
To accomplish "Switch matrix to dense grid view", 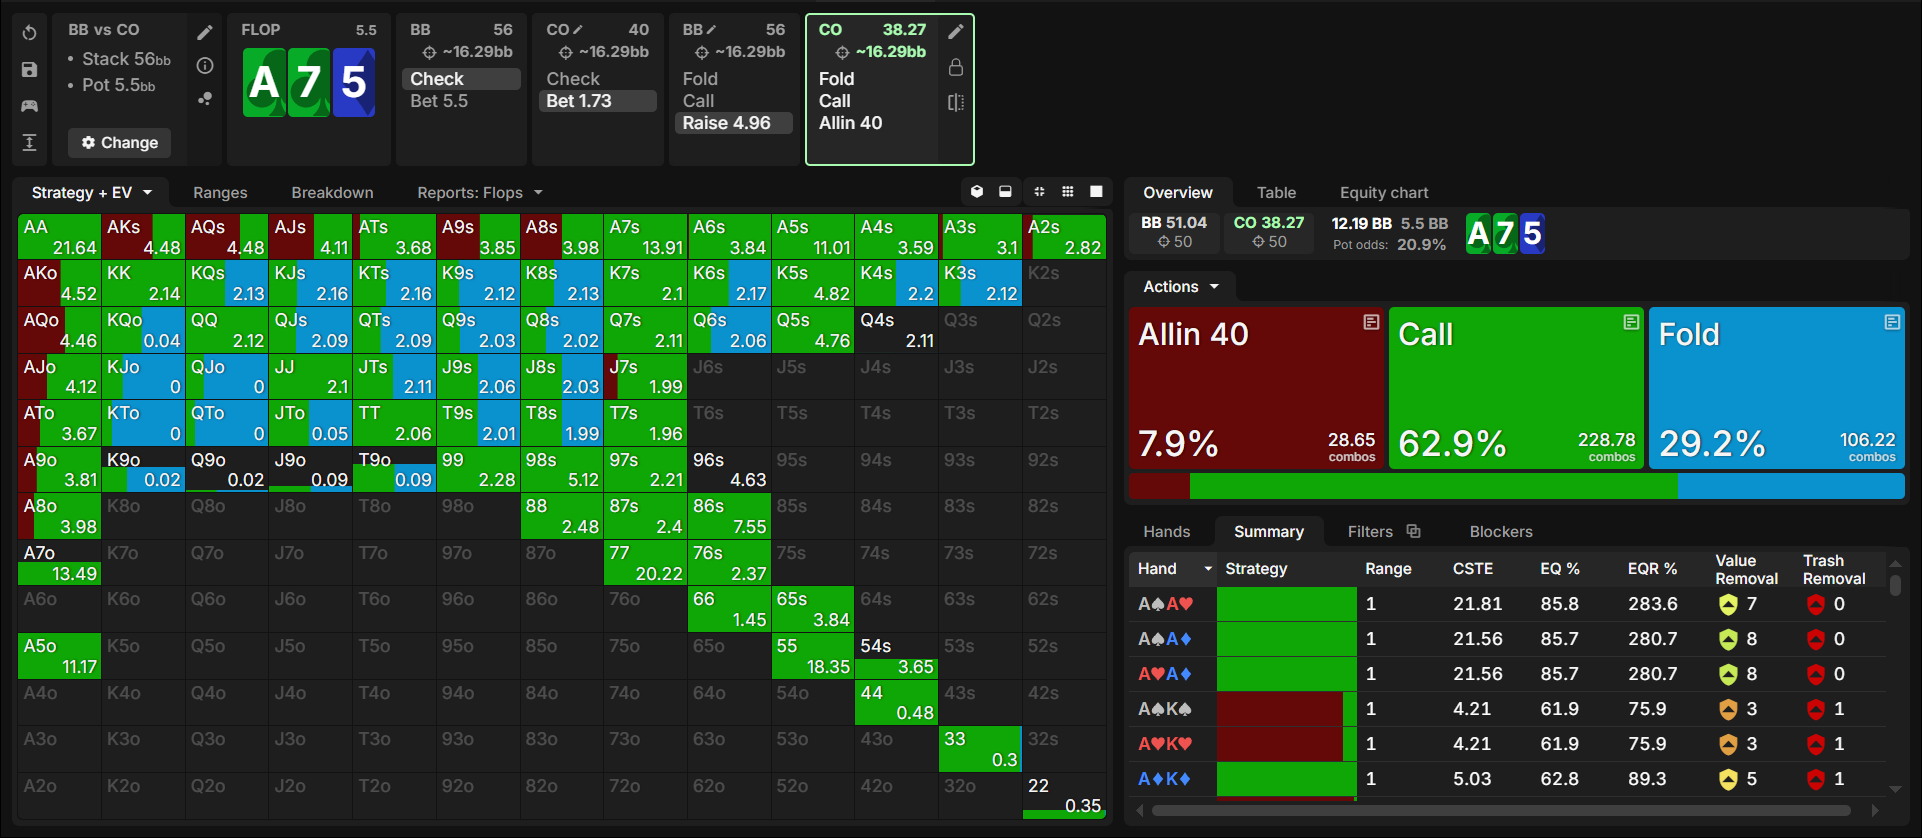I will 1068,192.
